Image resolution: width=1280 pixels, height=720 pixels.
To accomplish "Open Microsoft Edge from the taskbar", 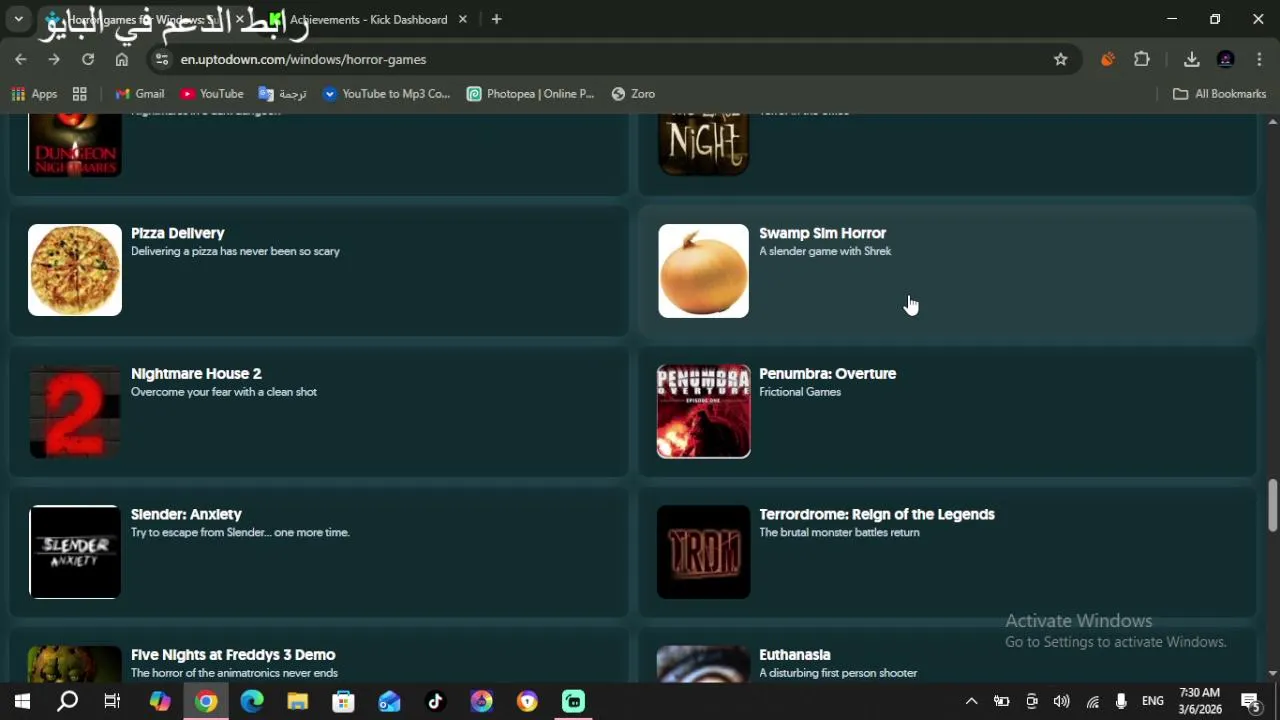I will click(x=252, y=701).
